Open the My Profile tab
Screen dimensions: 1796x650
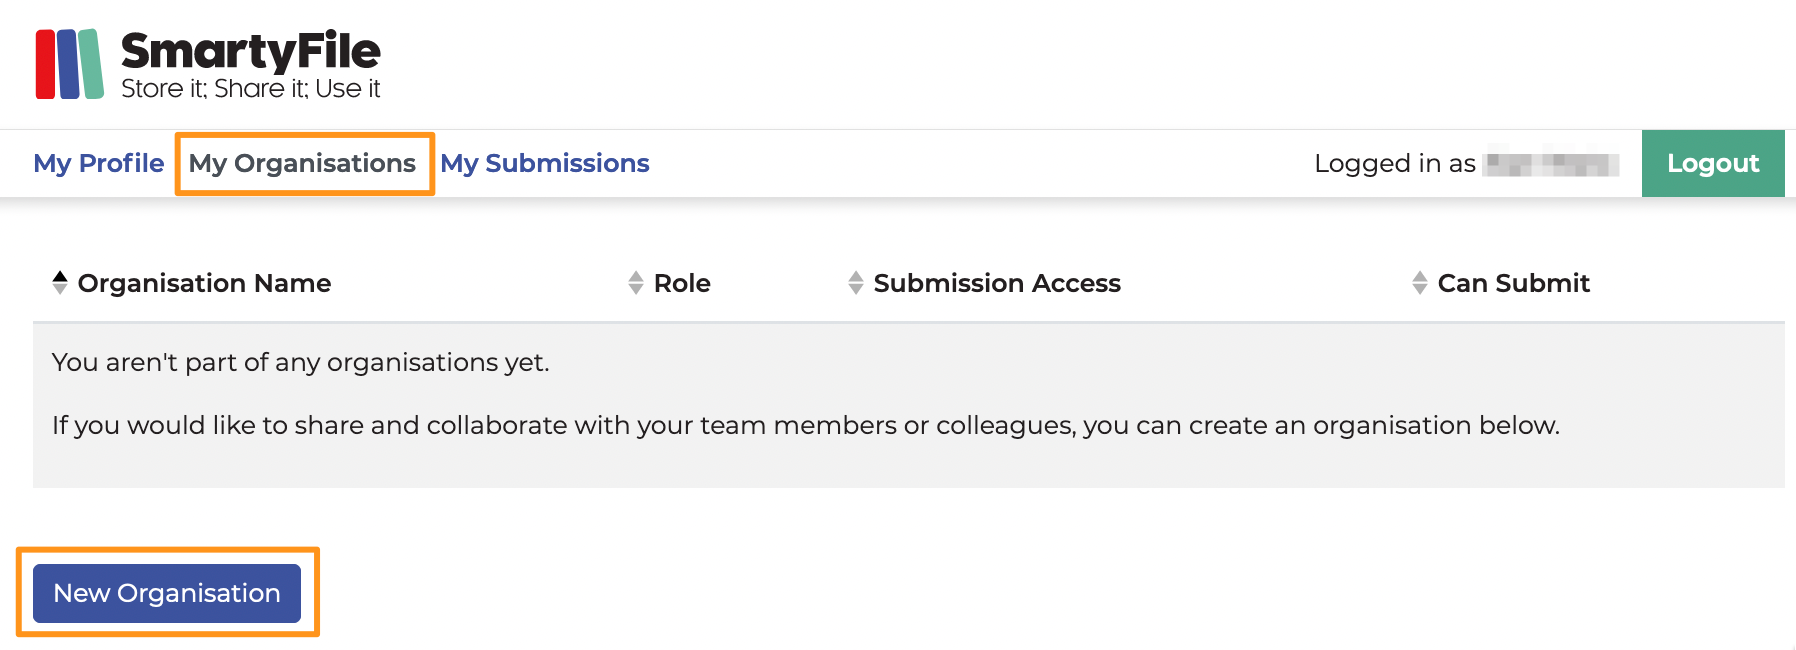tap(99, 163)
